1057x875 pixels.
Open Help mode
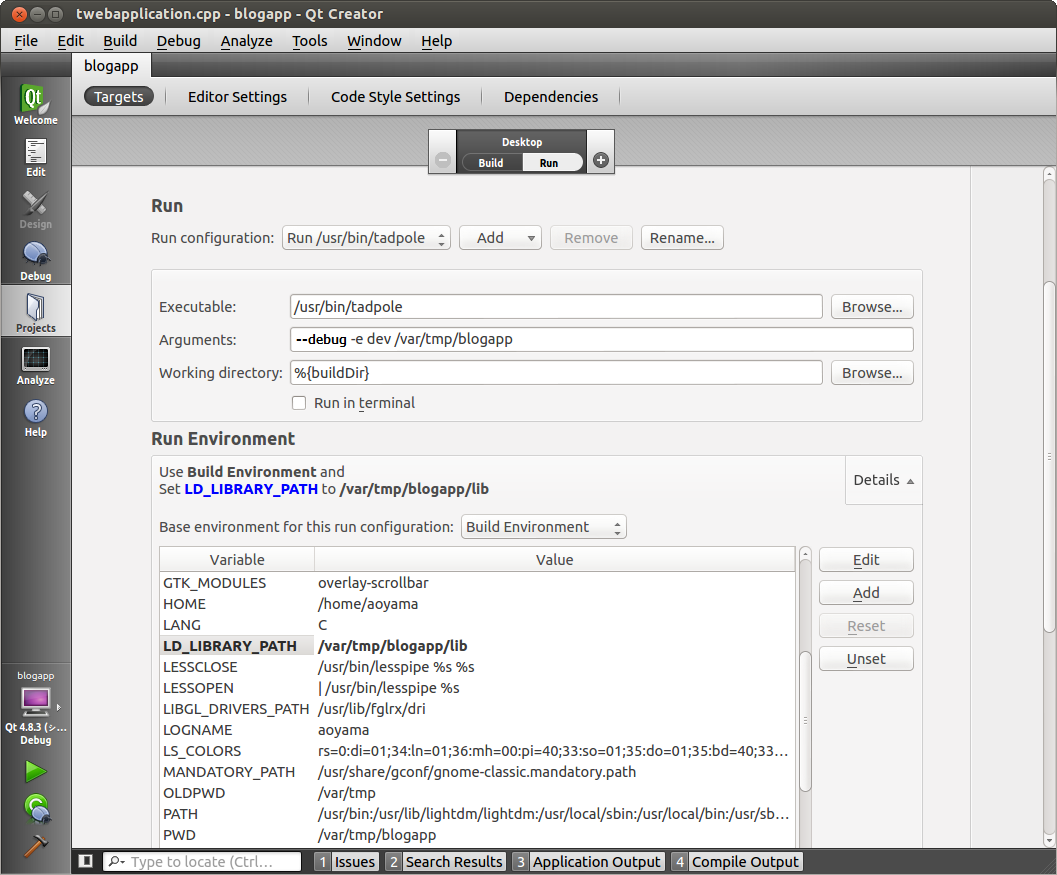[x=36, y=417]
